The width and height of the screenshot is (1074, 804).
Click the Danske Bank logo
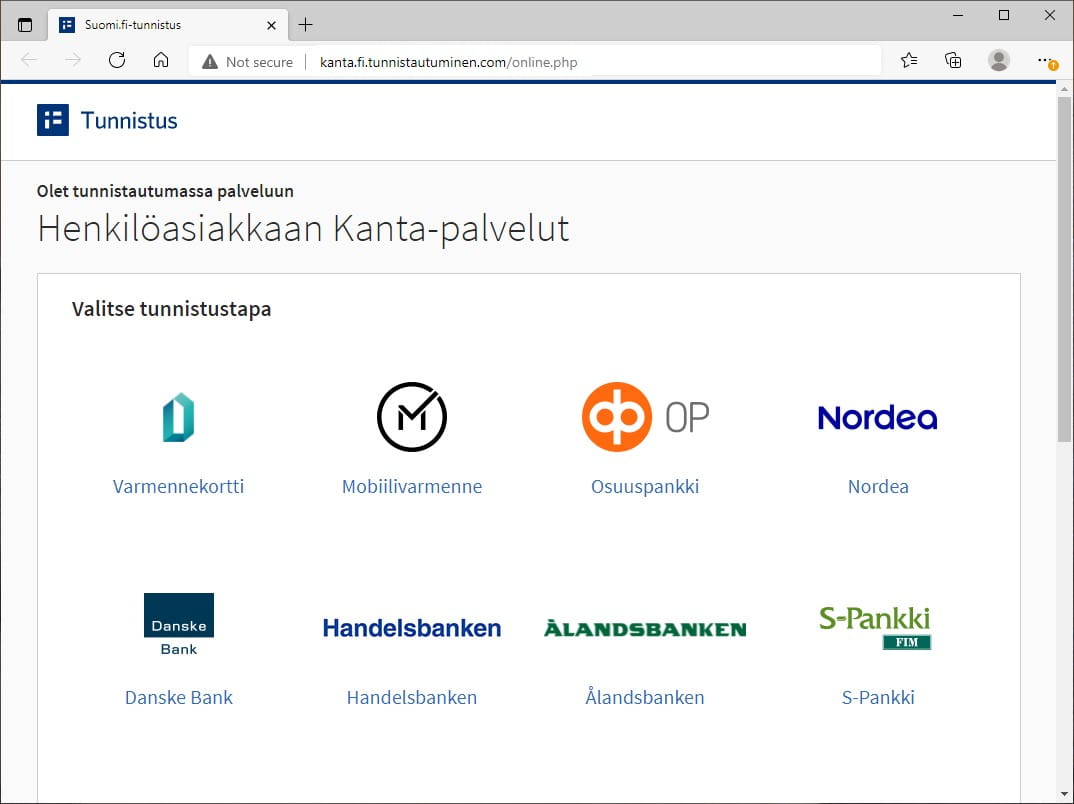coord(179,625)
